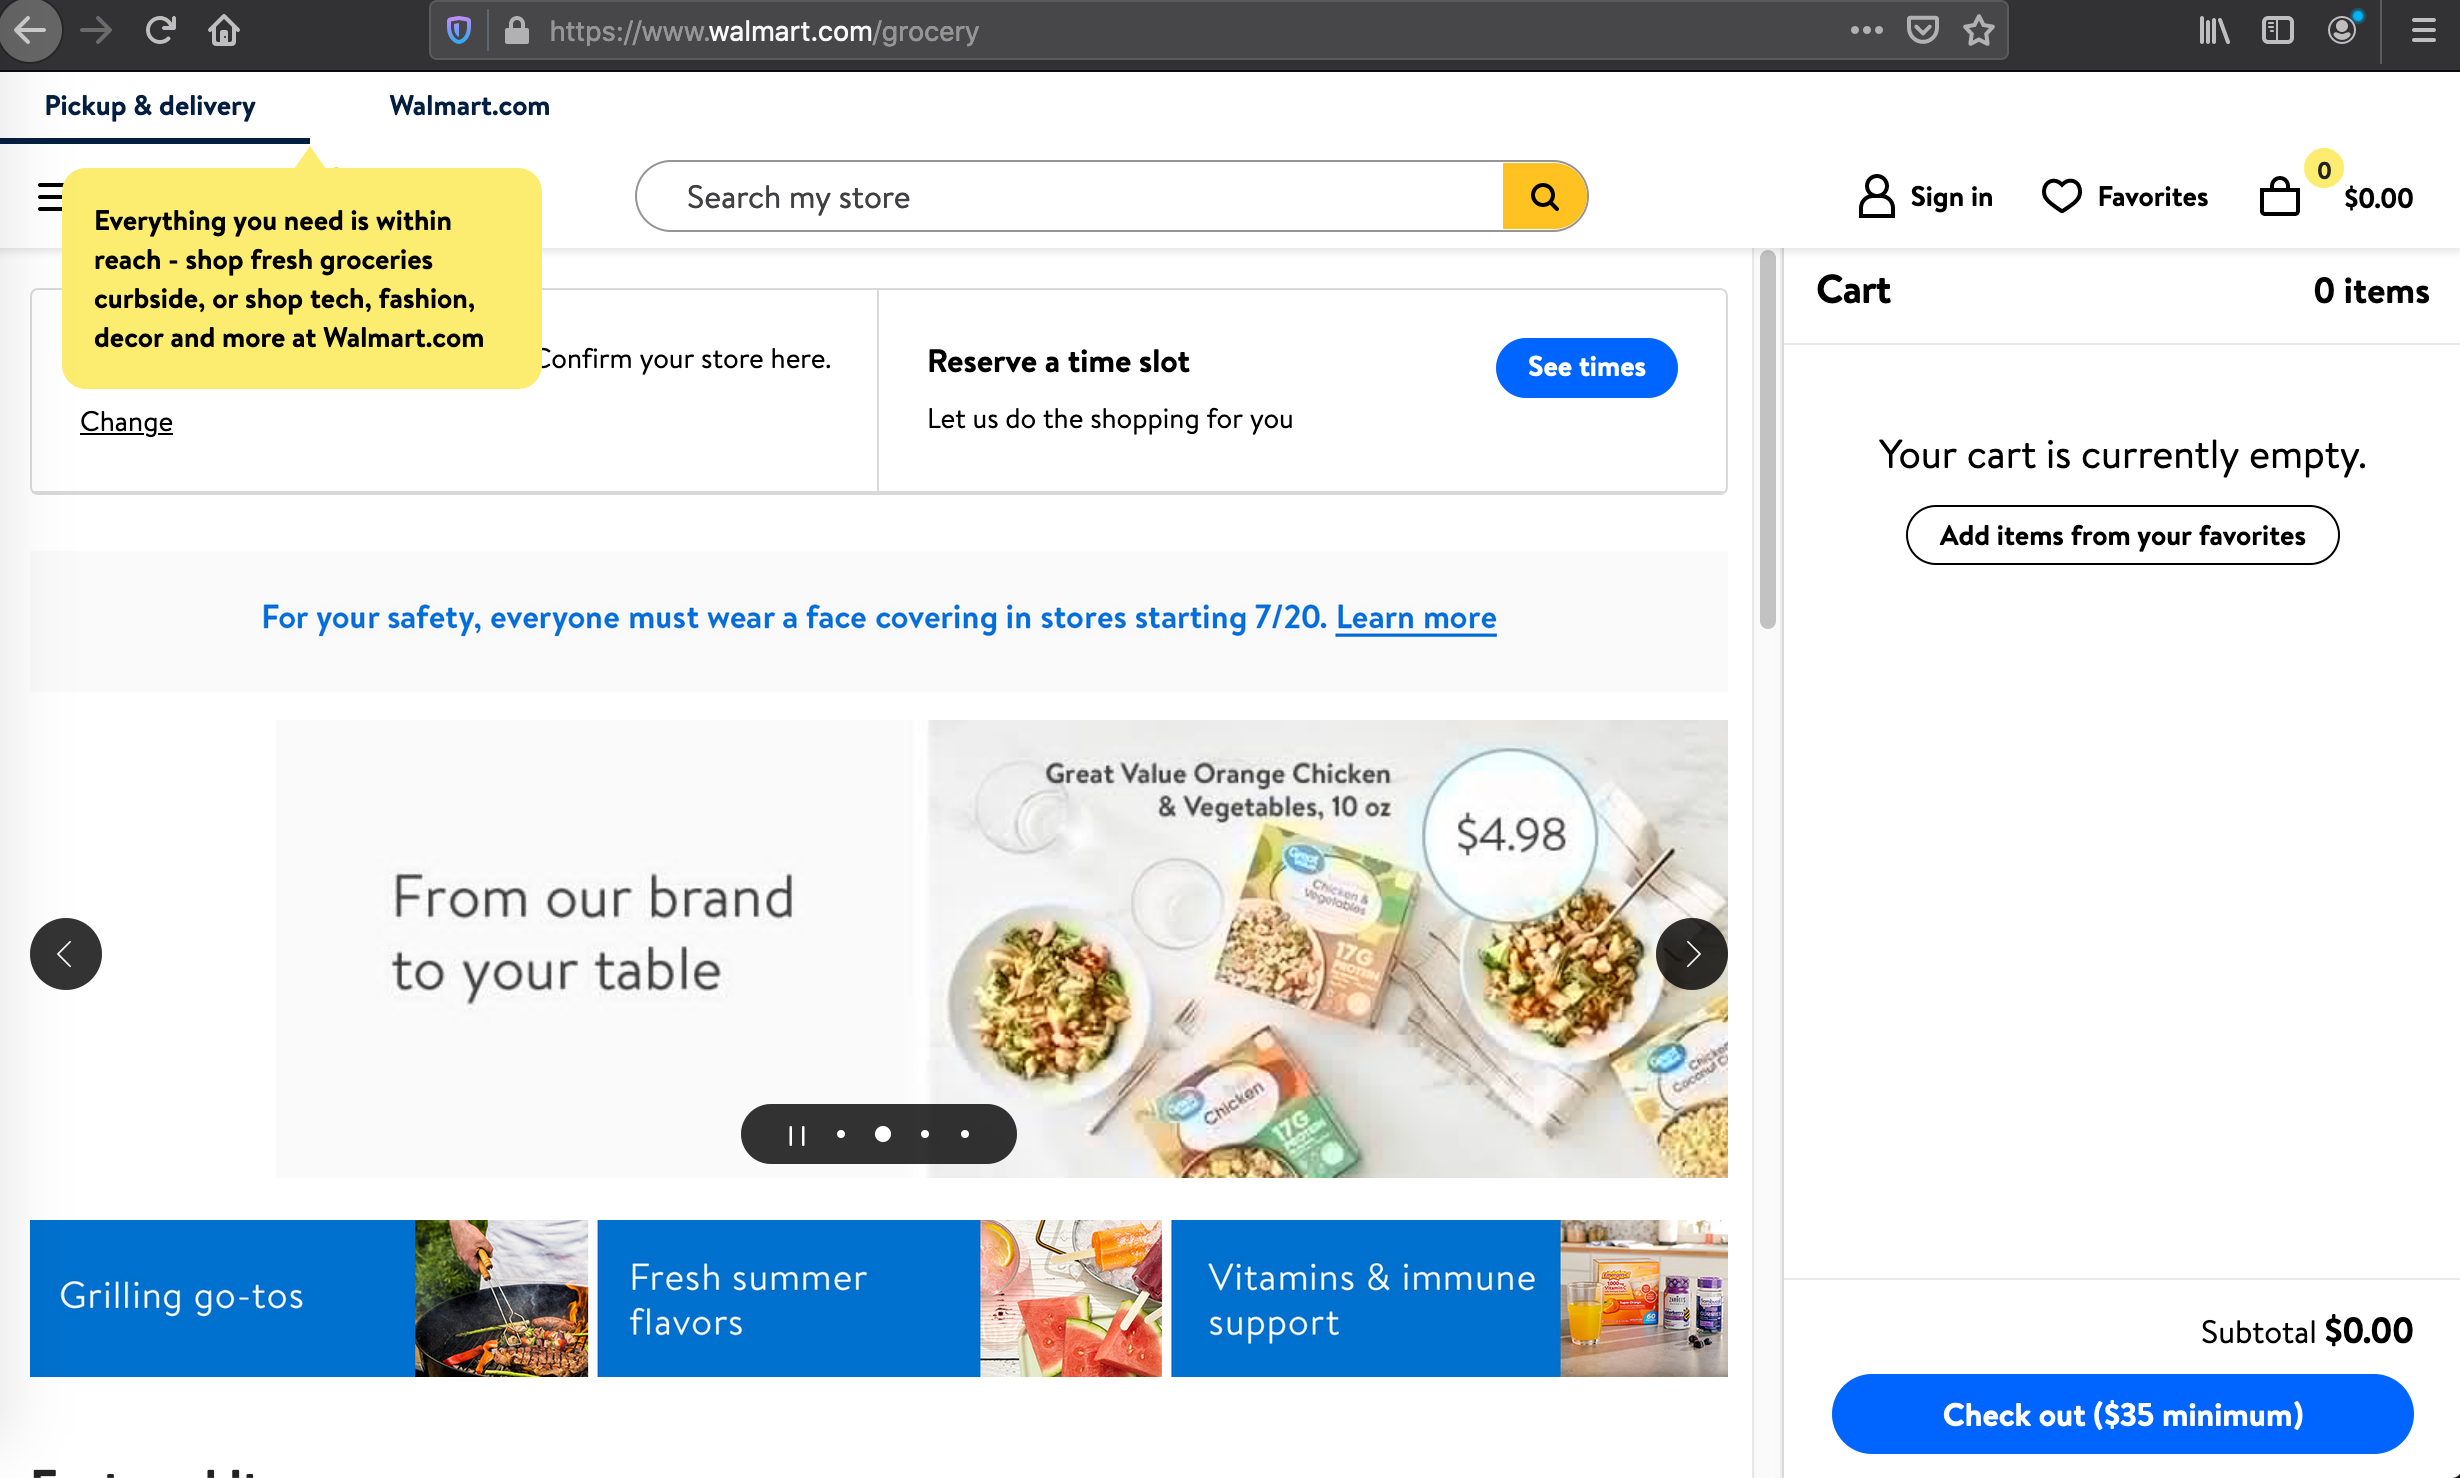Switch to the Walmart.com tab
The height and width of the screenshot is (1478, 2460).
[x=468, y=105]
